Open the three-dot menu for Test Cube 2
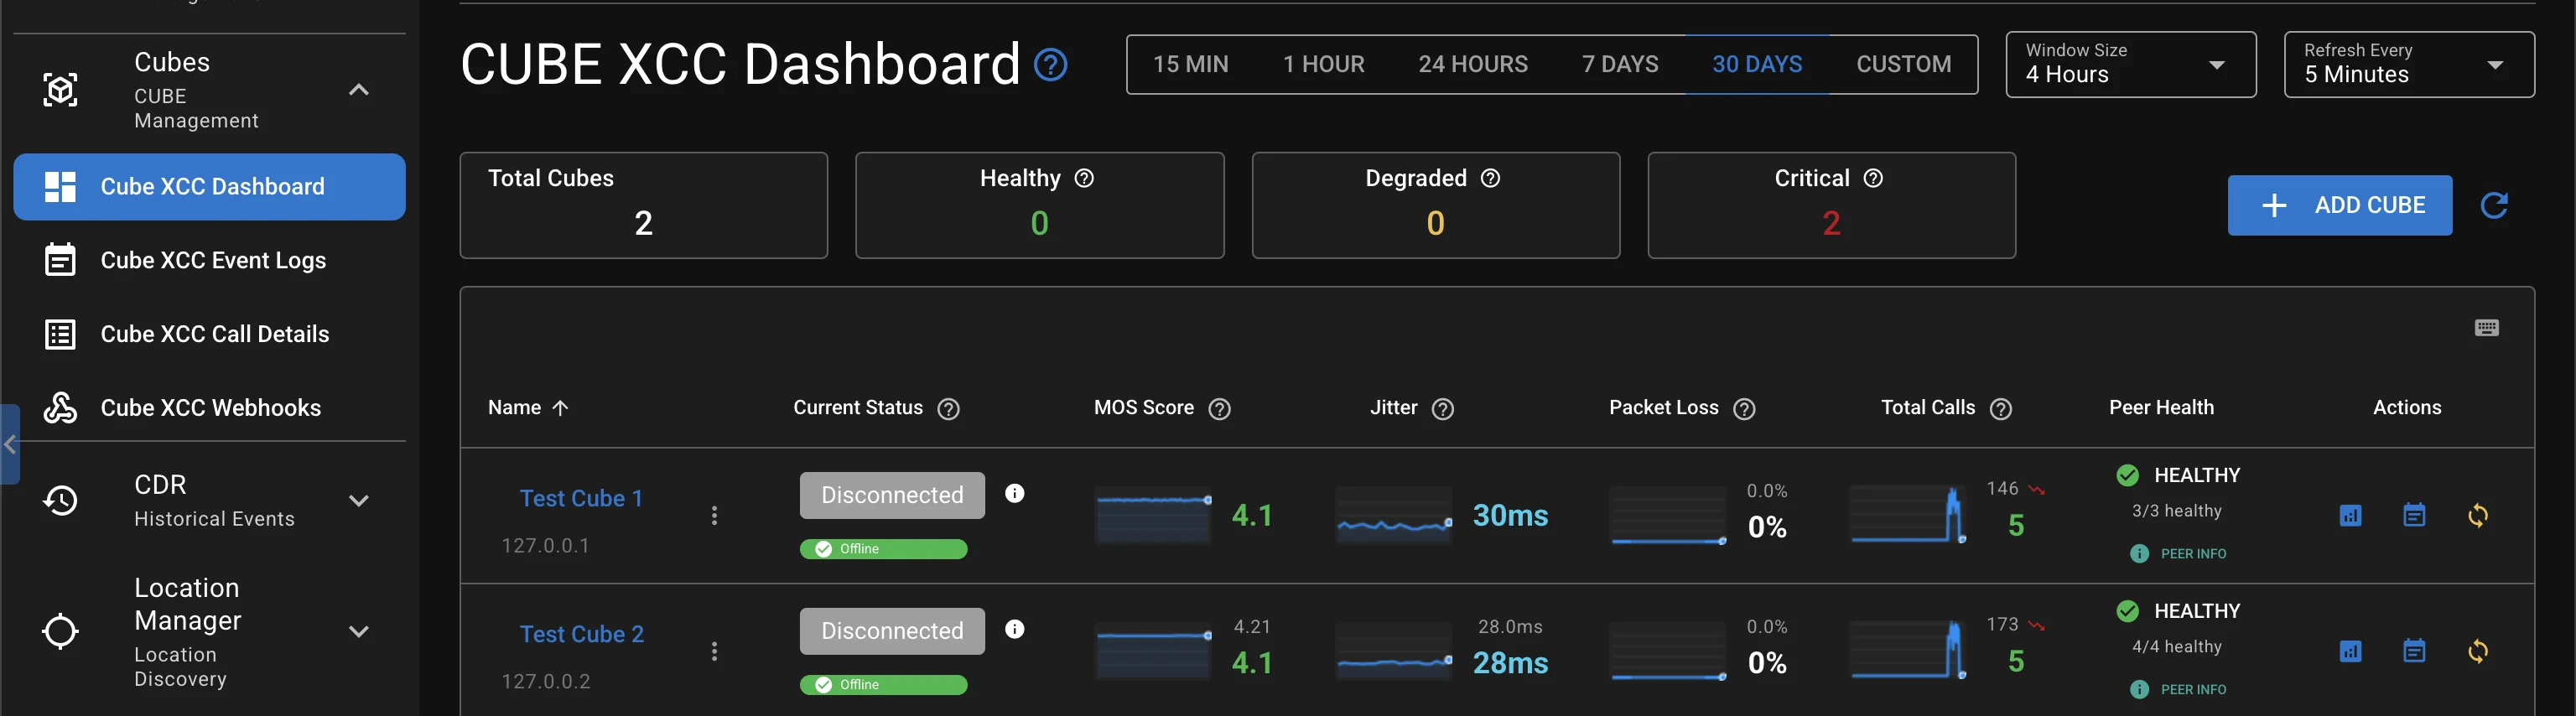This screenshot has width=2576, height=716. 714,651
